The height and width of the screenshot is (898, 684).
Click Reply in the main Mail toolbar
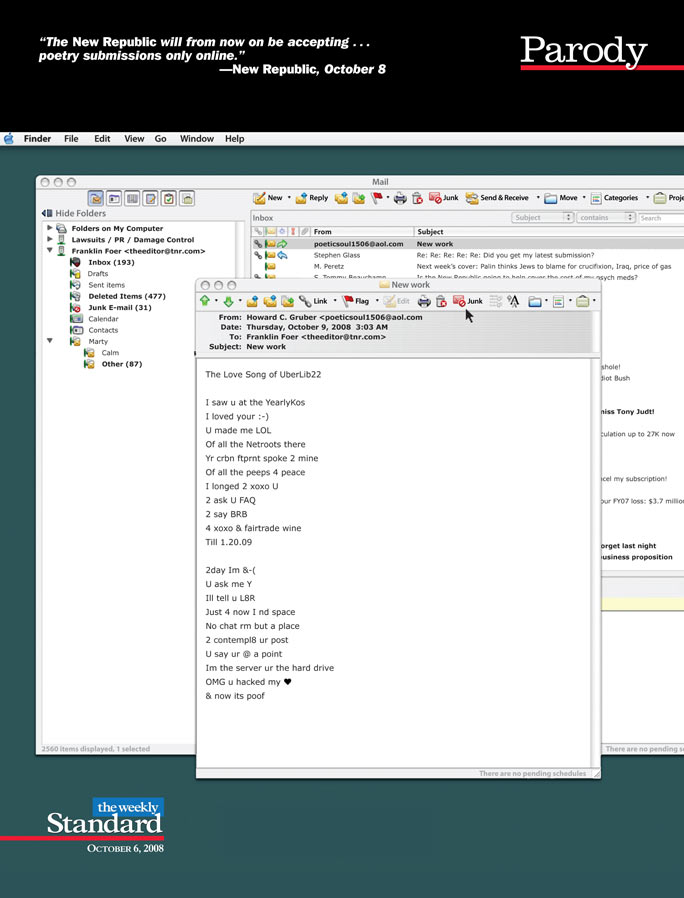pos(311,198)
